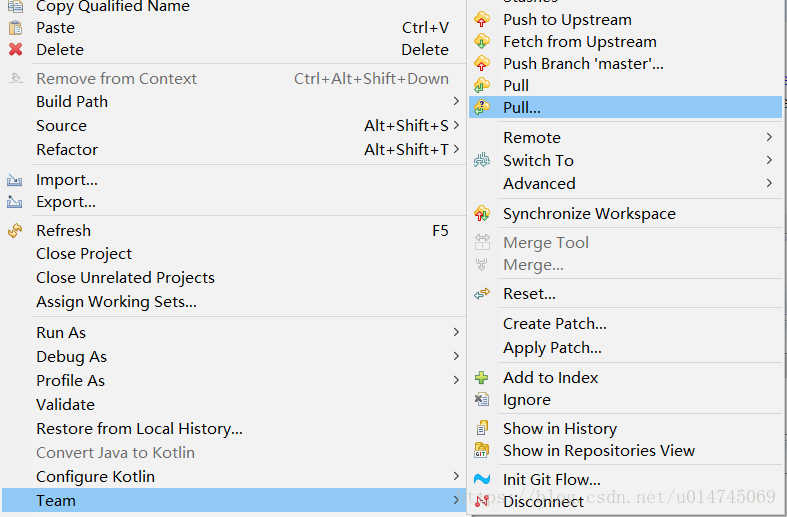Select Validate from the menu
The image size is (787, 517).
pyautogui.click(x=234, y=405)
